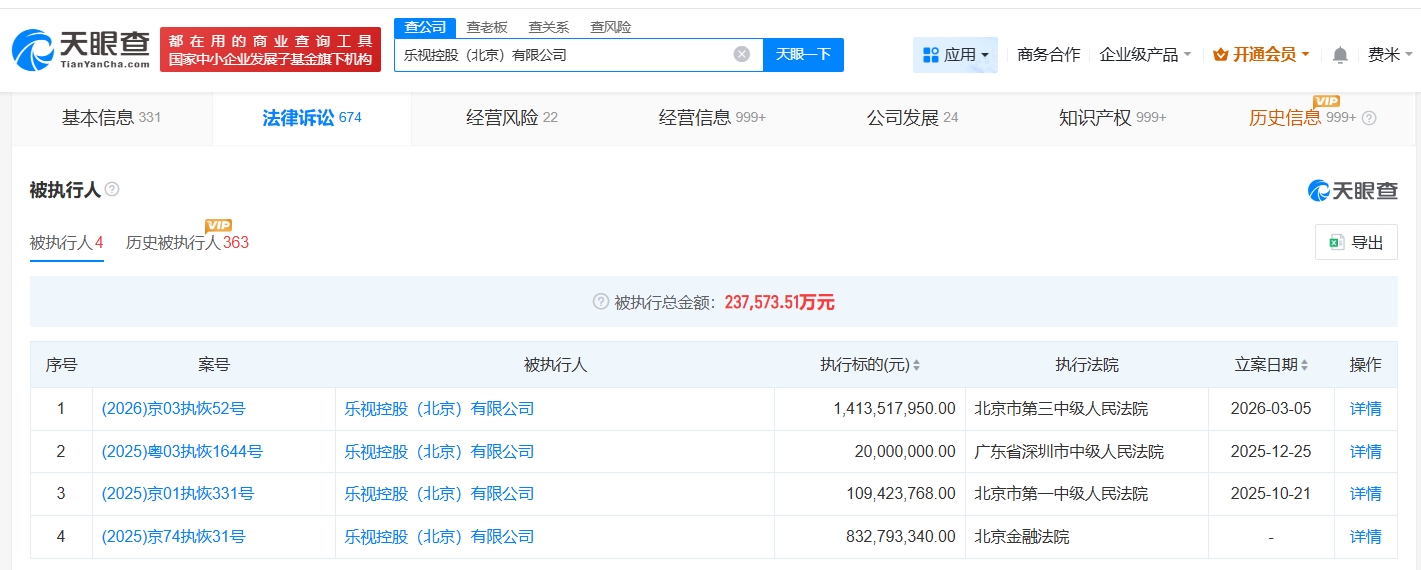Screen dimensions: 1421x570
Task: Open the 费米 user account menu
Action: pyautogui.click(x=1390, y=55)
